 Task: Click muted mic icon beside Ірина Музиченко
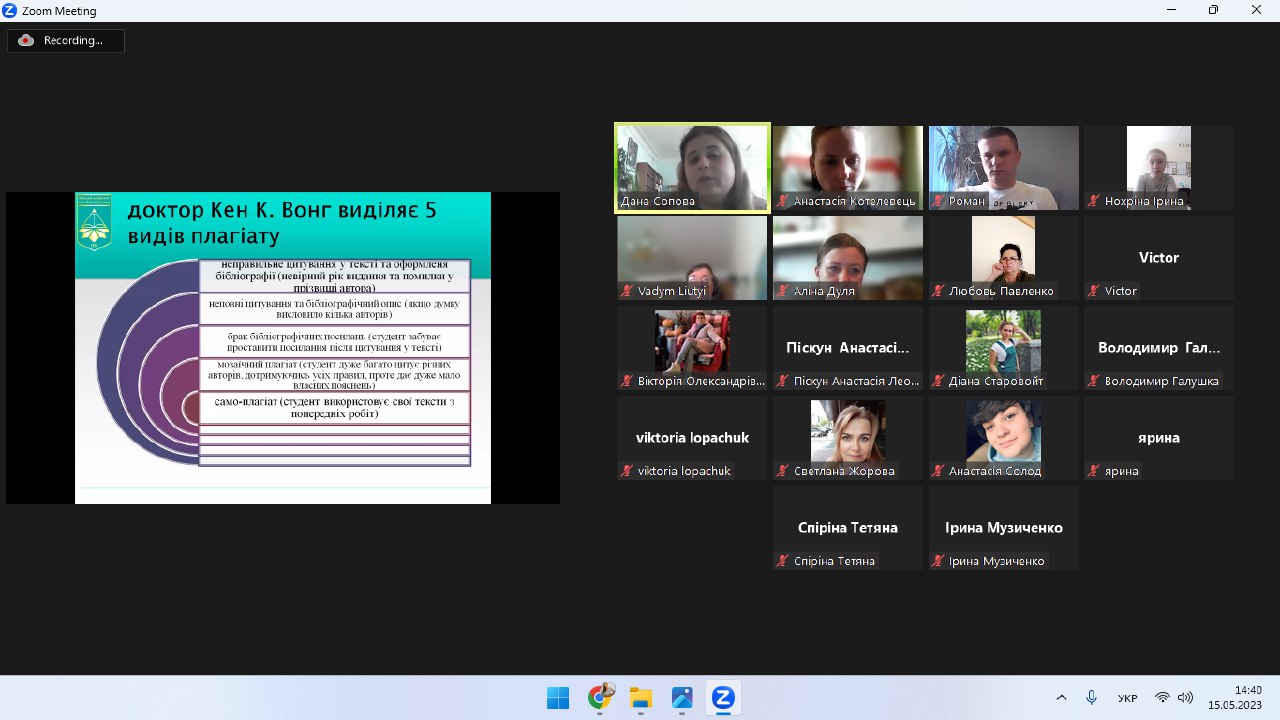tap(939, 561)
